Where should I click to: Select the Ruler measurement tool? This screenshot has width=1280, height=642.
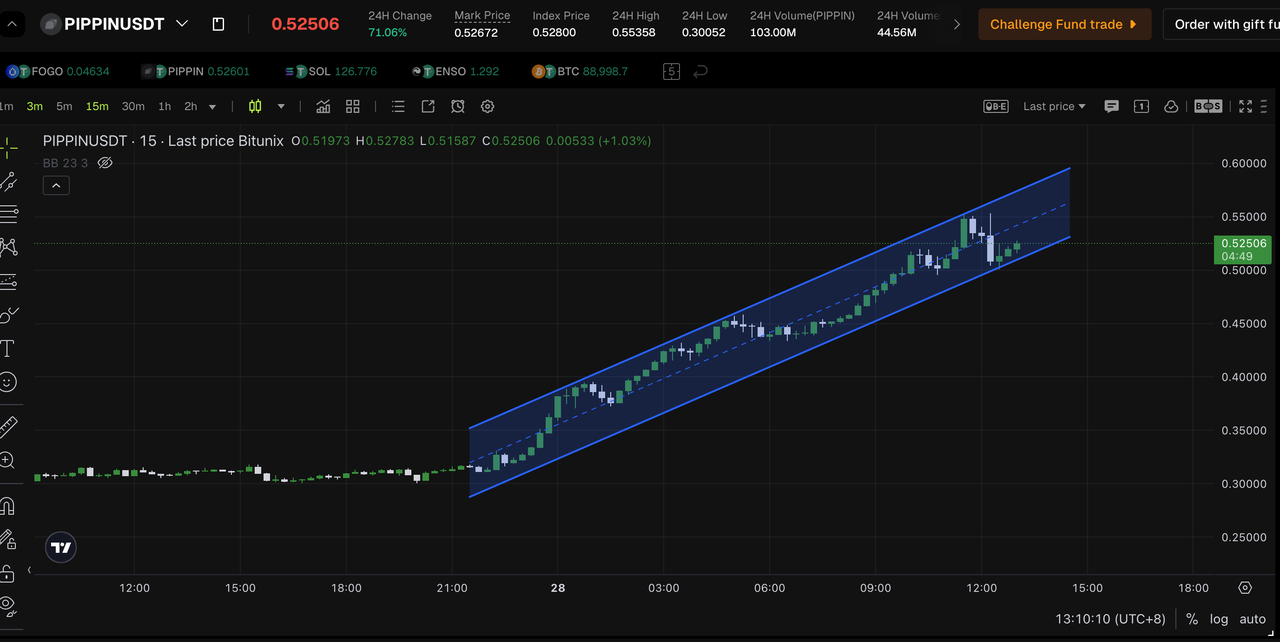pos(10,423)
